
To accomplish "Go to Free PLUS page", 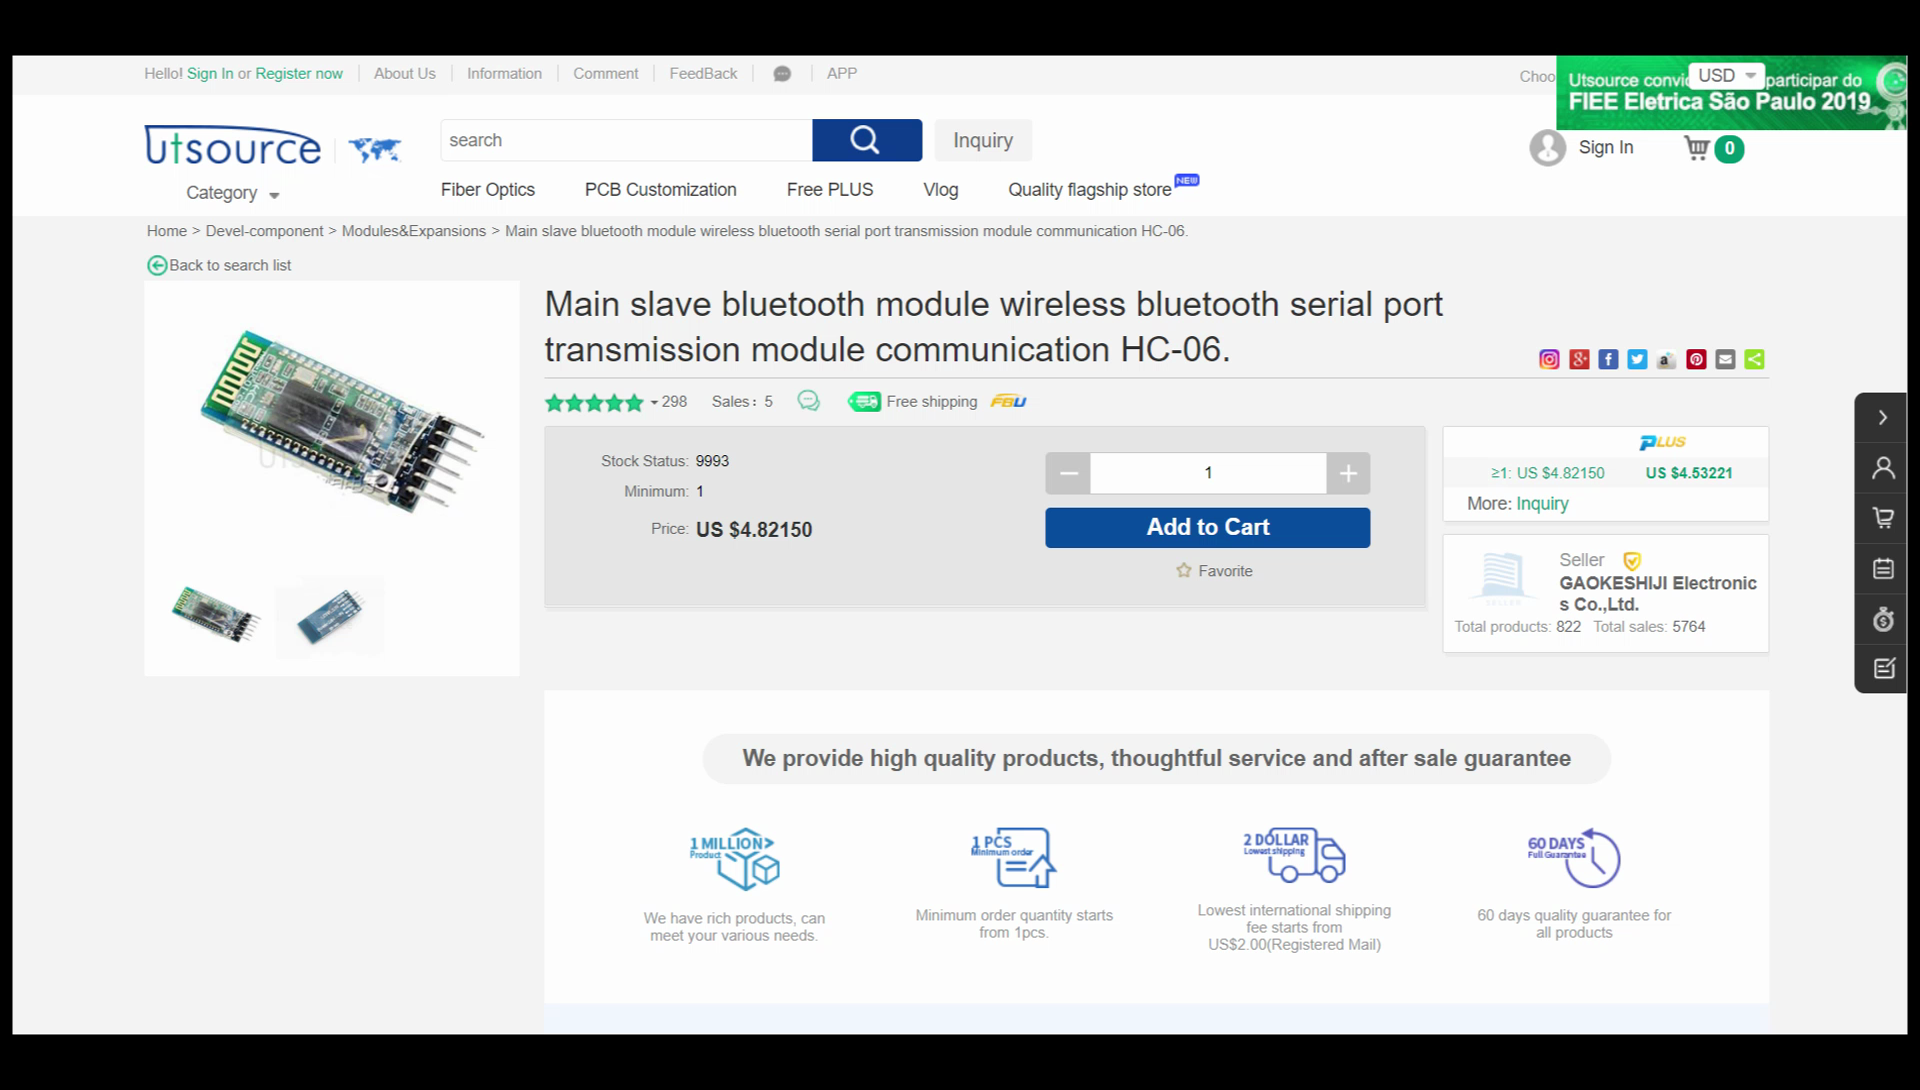I will coord(830,190).
